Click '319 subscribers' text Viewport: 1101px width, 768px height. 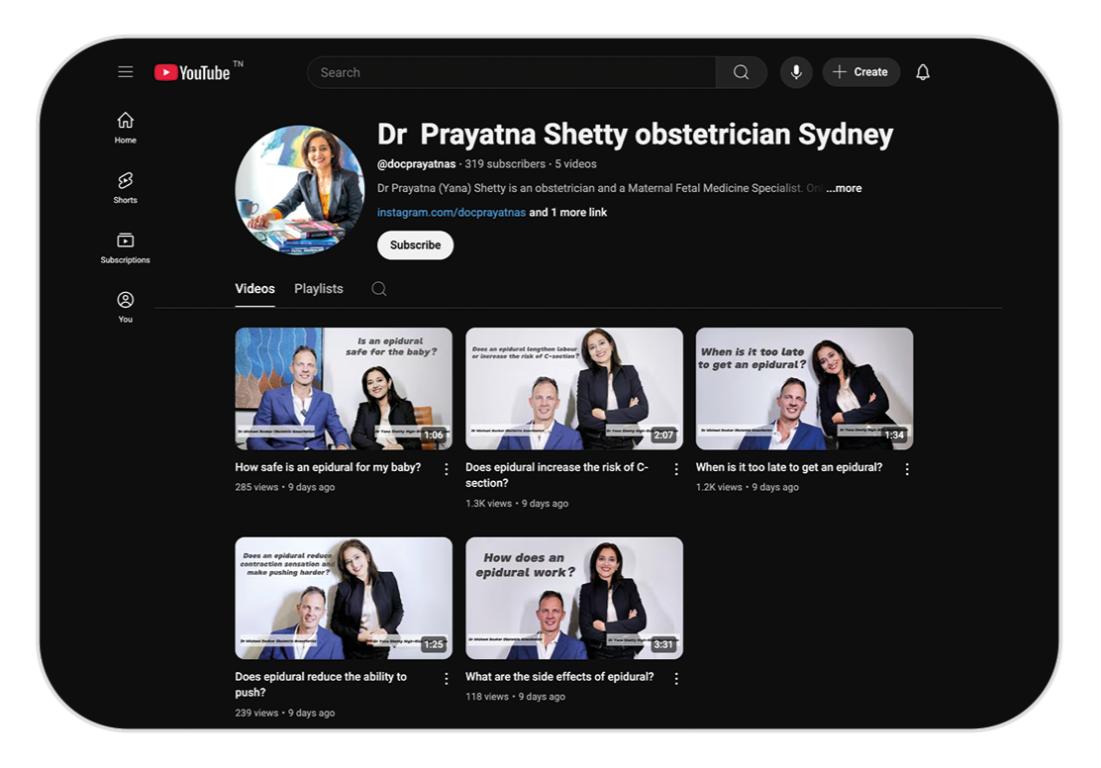[x=505, y=164]
